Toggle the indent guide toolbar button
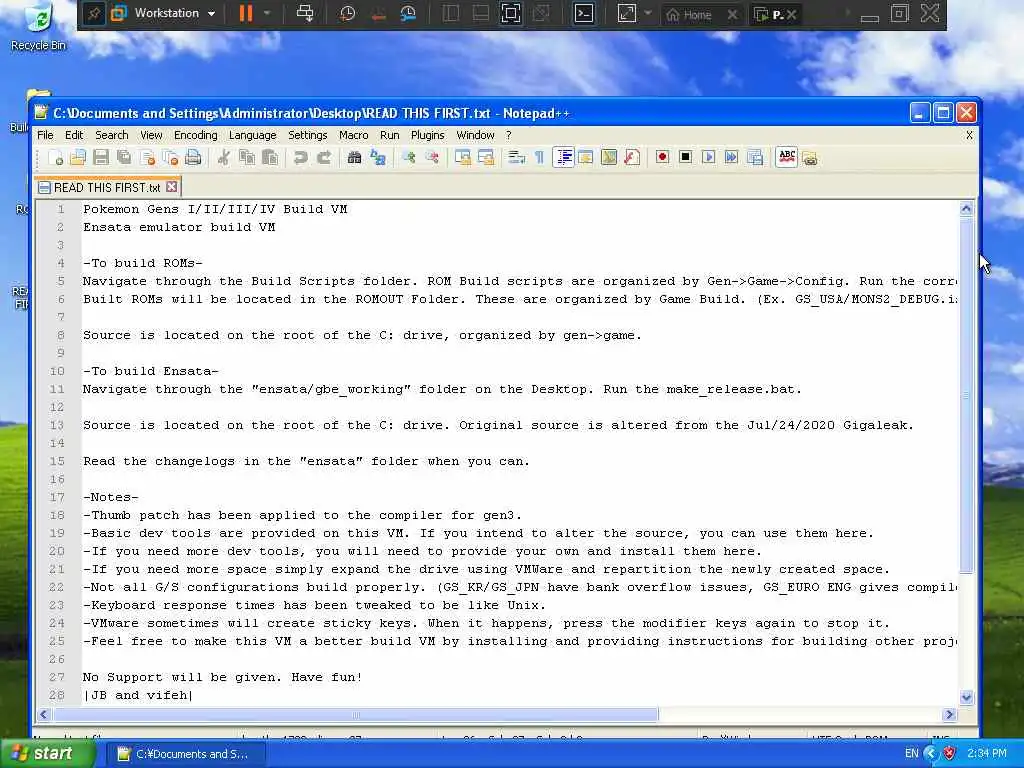Screen dimensions: 1024x768 564,157
